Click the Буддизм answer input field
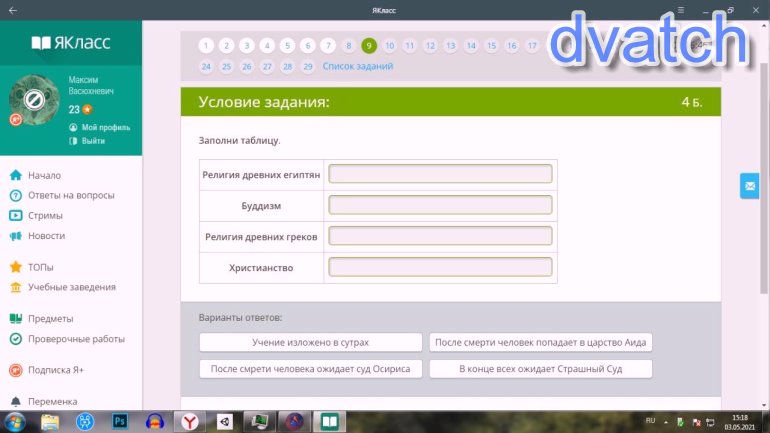Viewport: 770px width, 433px height. coord(440,205)
